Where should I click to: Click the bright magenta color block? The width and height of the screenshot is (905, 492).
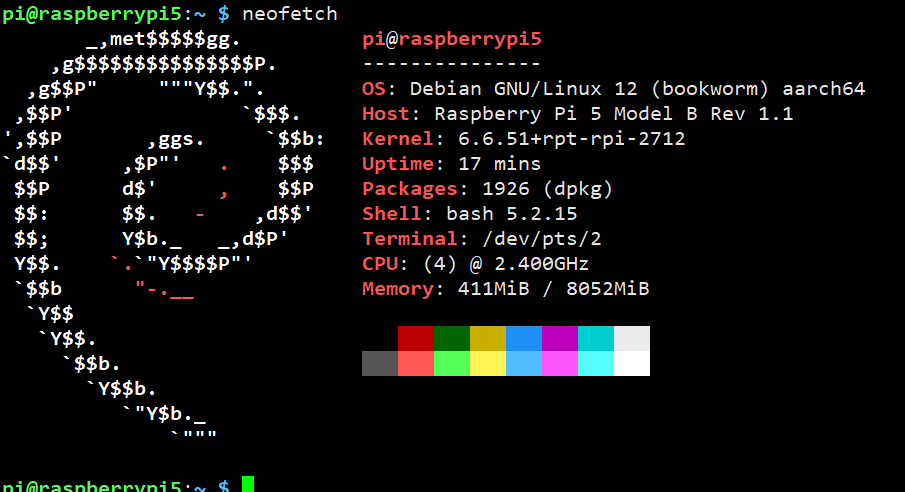(x=560, y=363)
